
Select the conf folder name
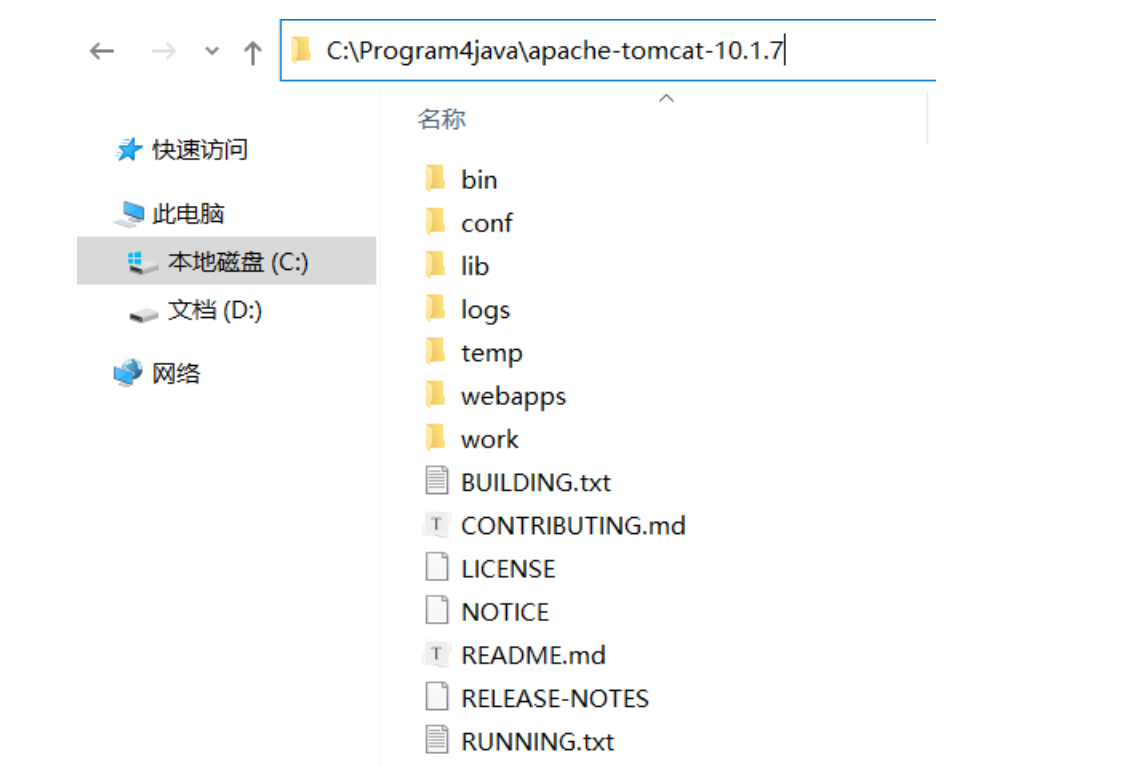[x=487, y=223]
